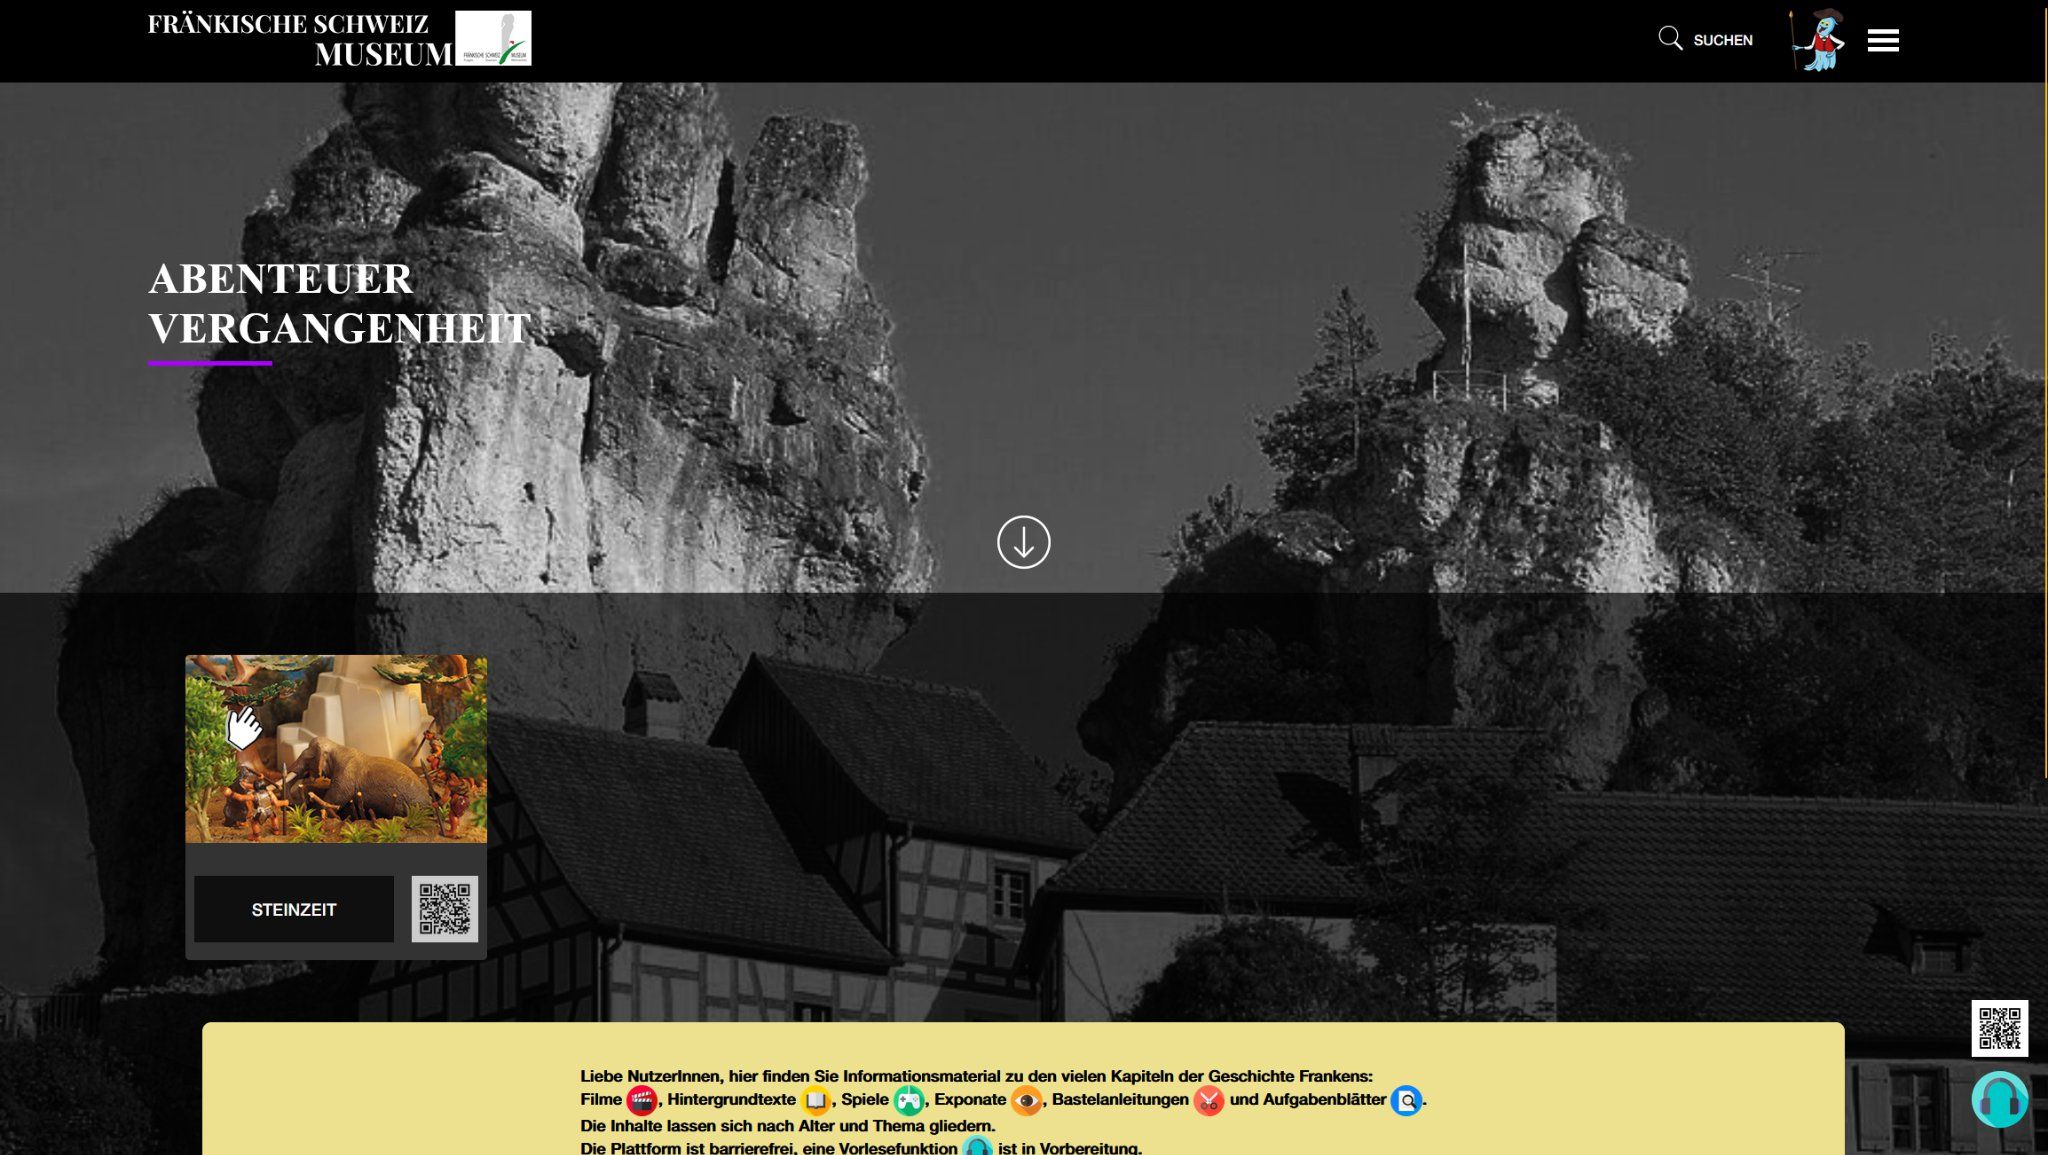Click the SUCHEN search label
Screen dimensions: 2048x1155
(1722, 40)
